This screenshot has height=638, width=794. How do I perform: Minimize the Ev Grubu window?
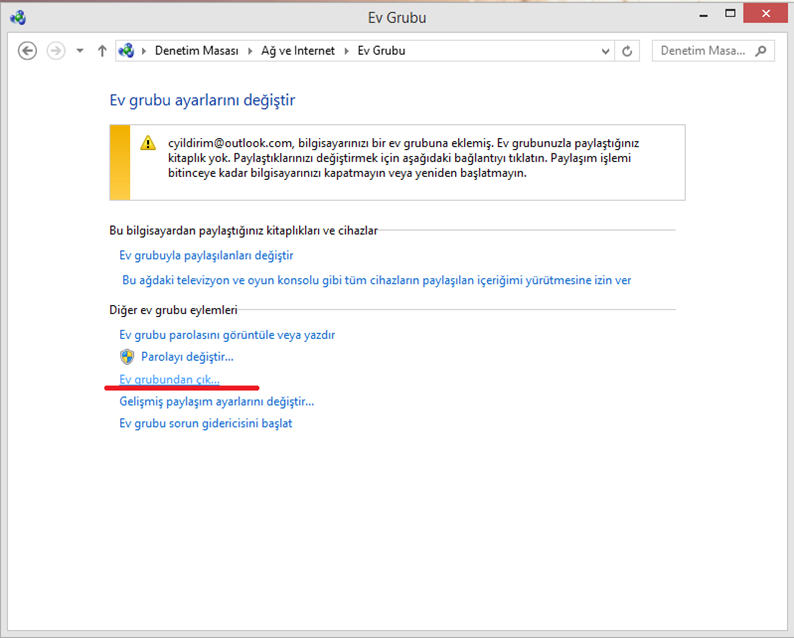(703, 16)
